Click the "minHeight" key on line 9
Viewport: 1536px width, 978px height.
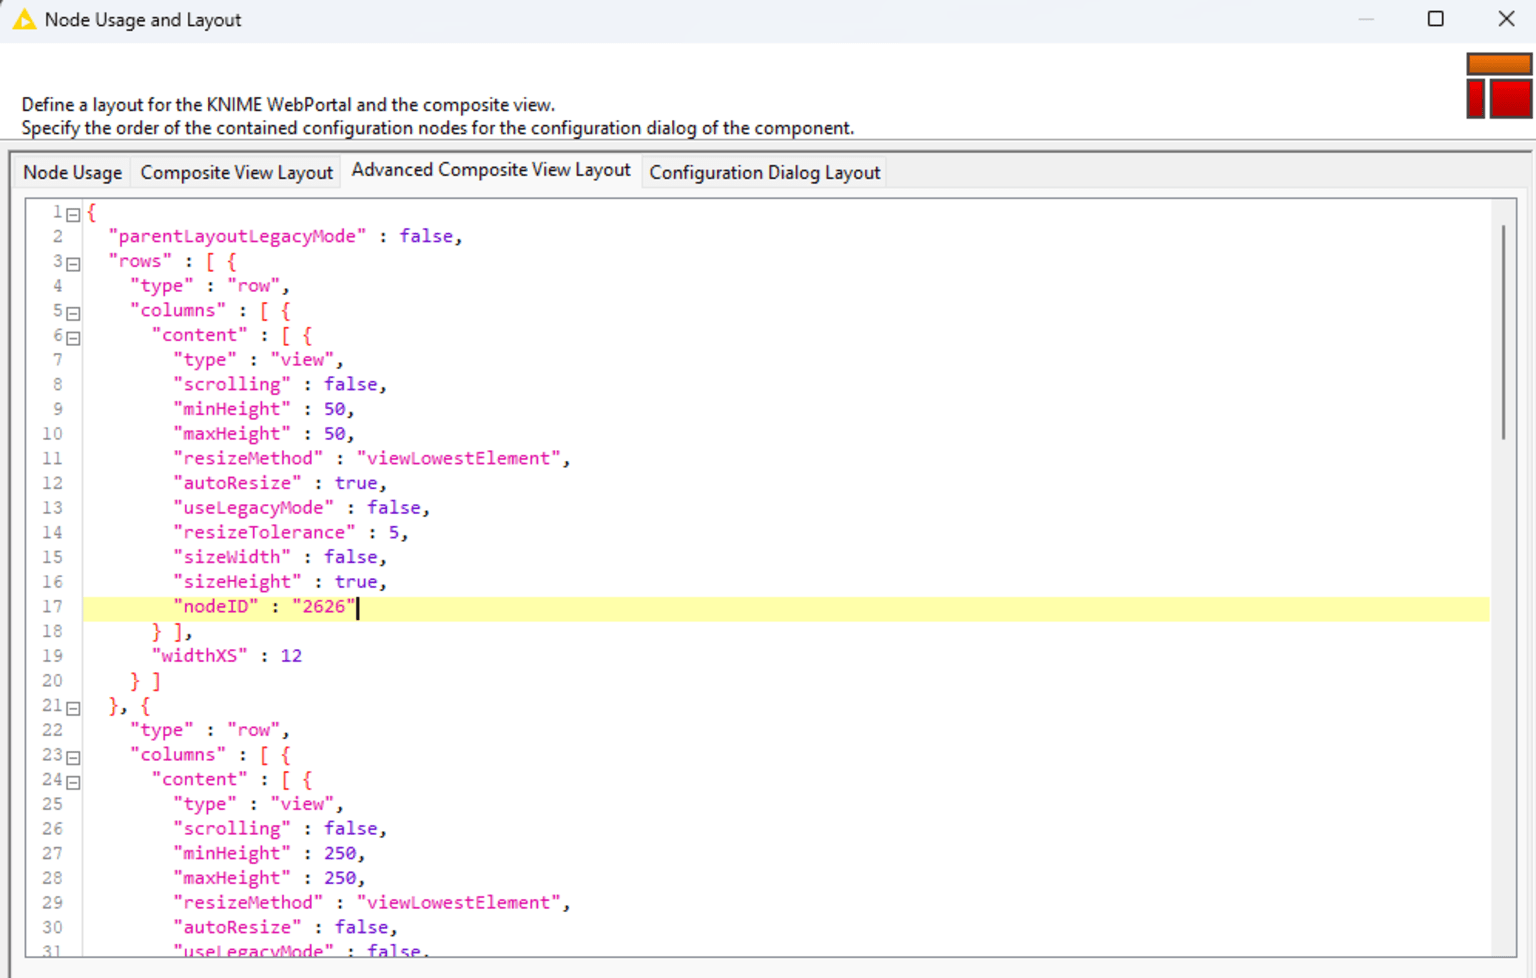tap(232, 409)
